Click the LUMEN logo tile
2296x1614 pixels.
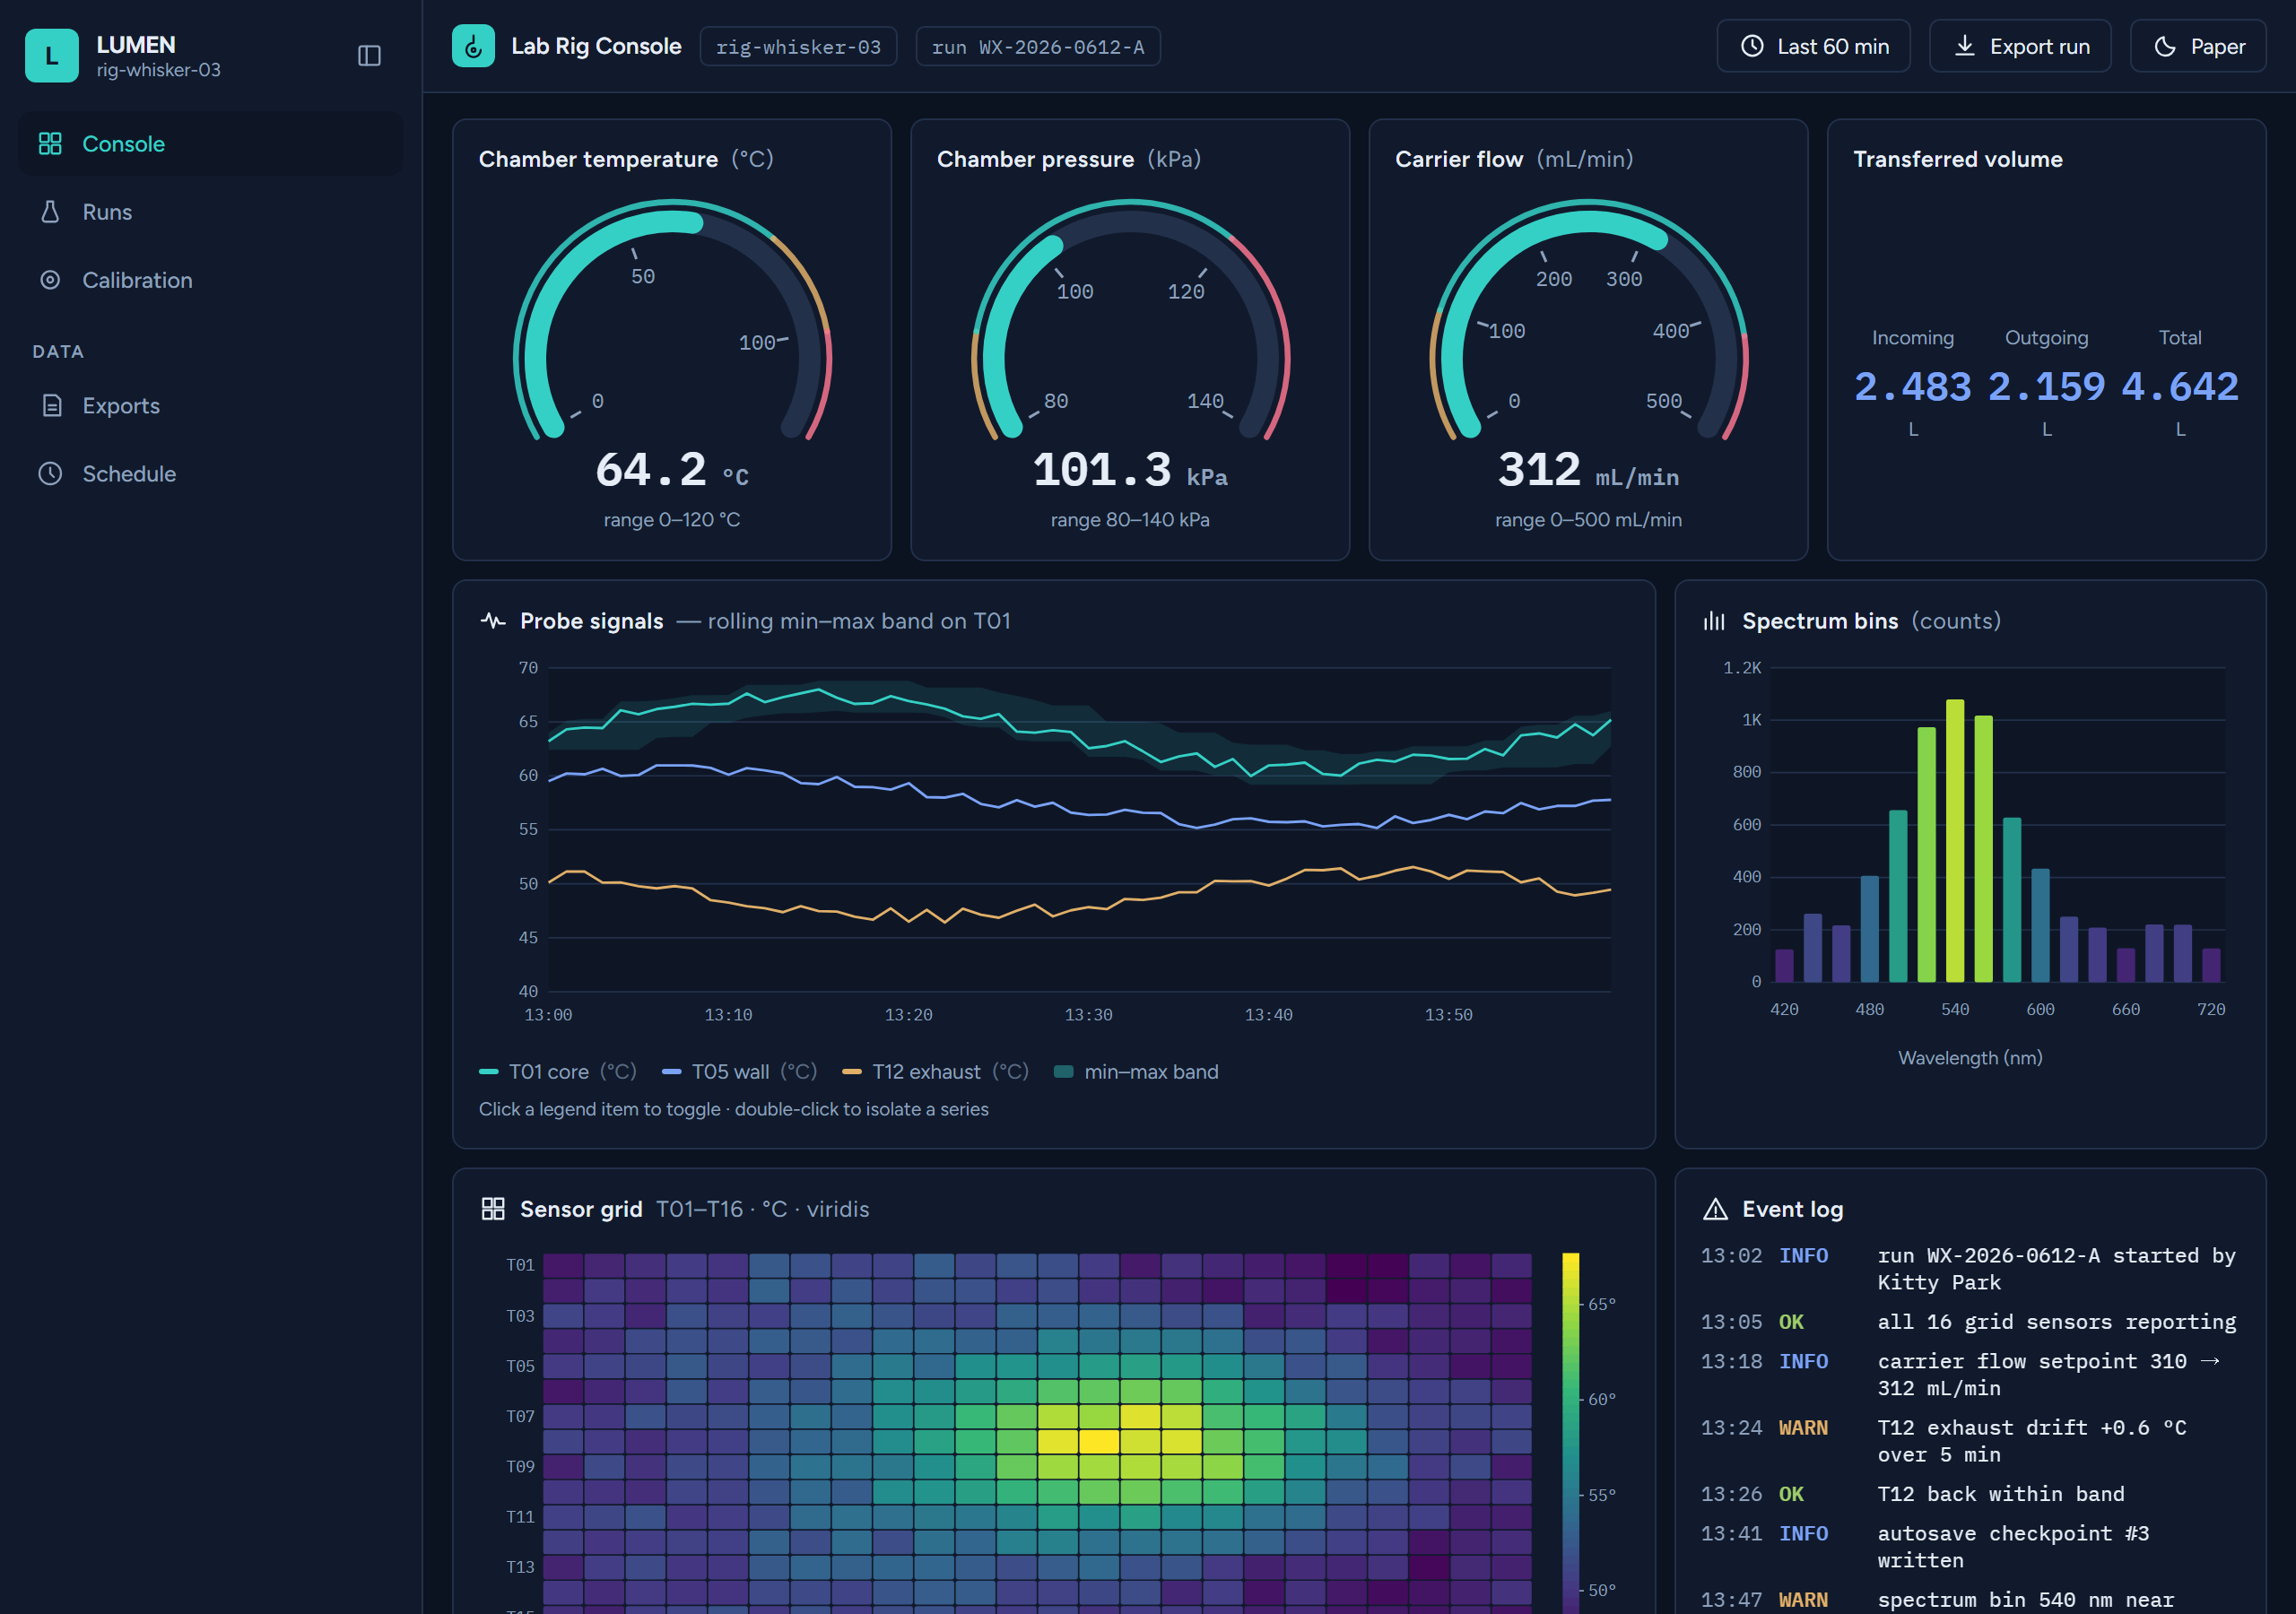pyautogui.click(x=52, y=56)
